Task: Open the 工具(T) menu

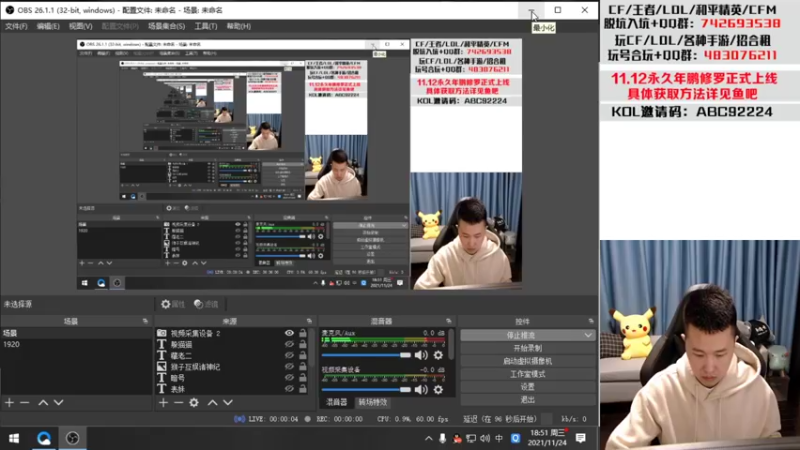Action: (206, 26)
